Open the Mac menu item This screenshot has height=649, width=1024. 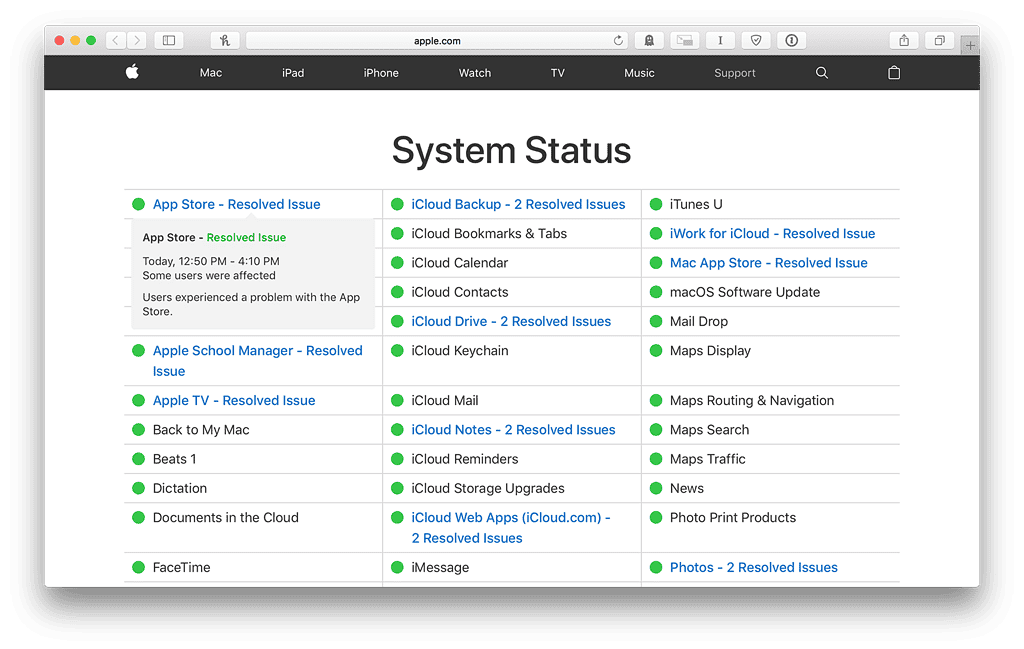tap(211, 73)
